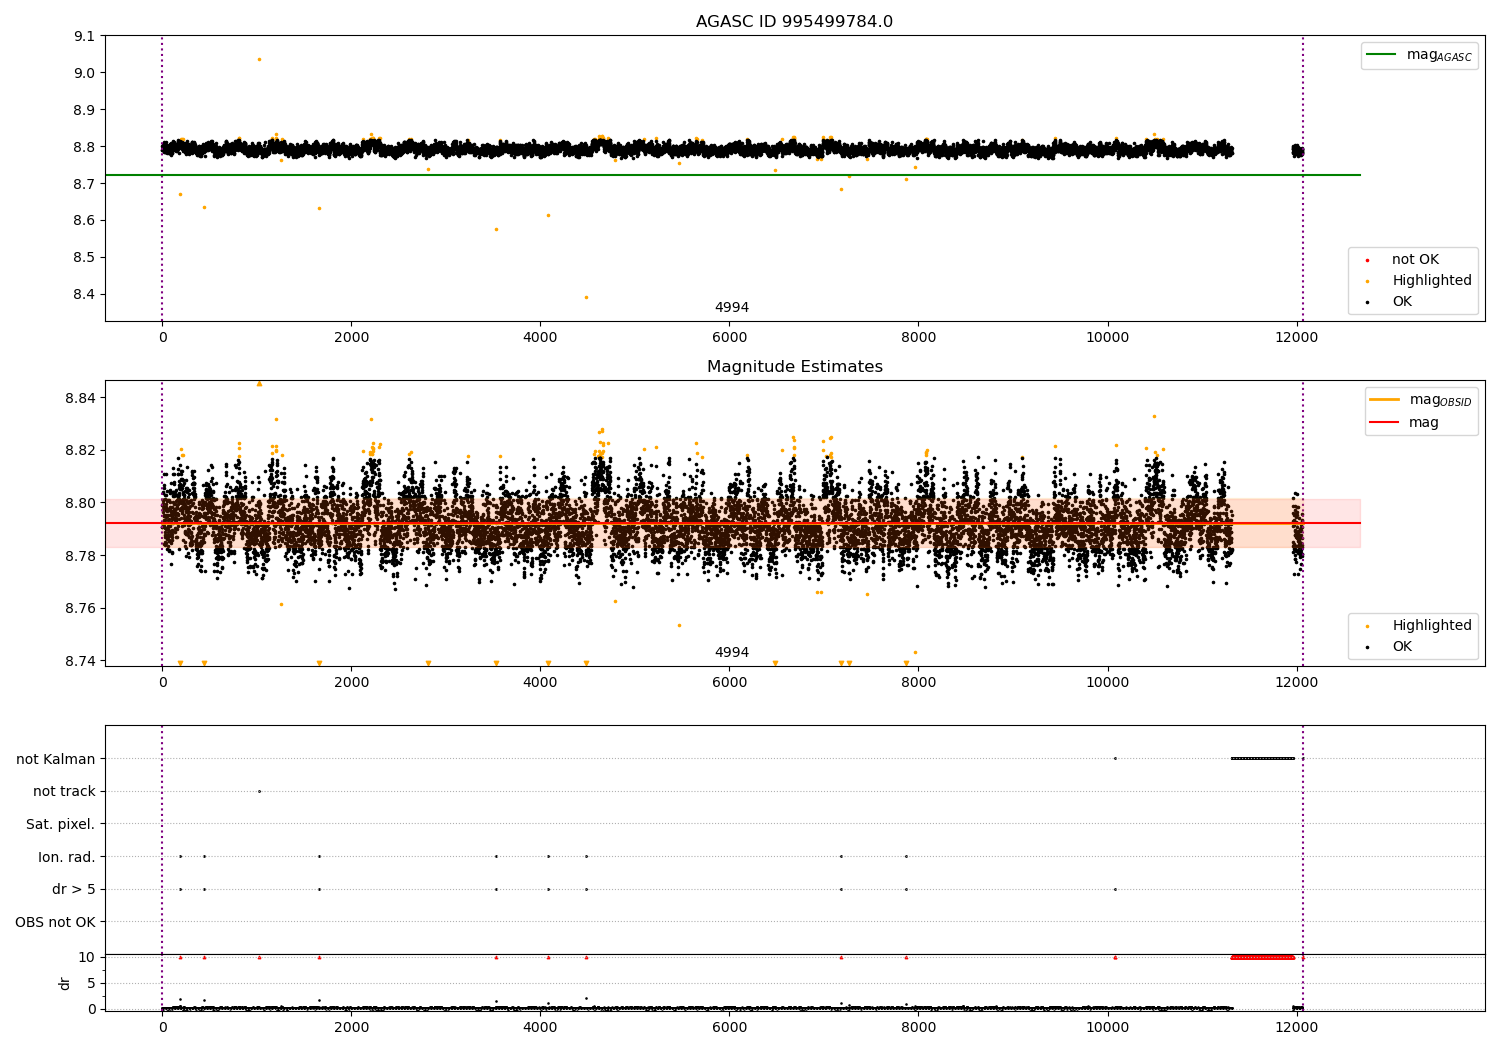The height and width of the screenshot is (1050, 1500).
Task: Click the rotated 'dr' axis label
Action: coord(65,983)
